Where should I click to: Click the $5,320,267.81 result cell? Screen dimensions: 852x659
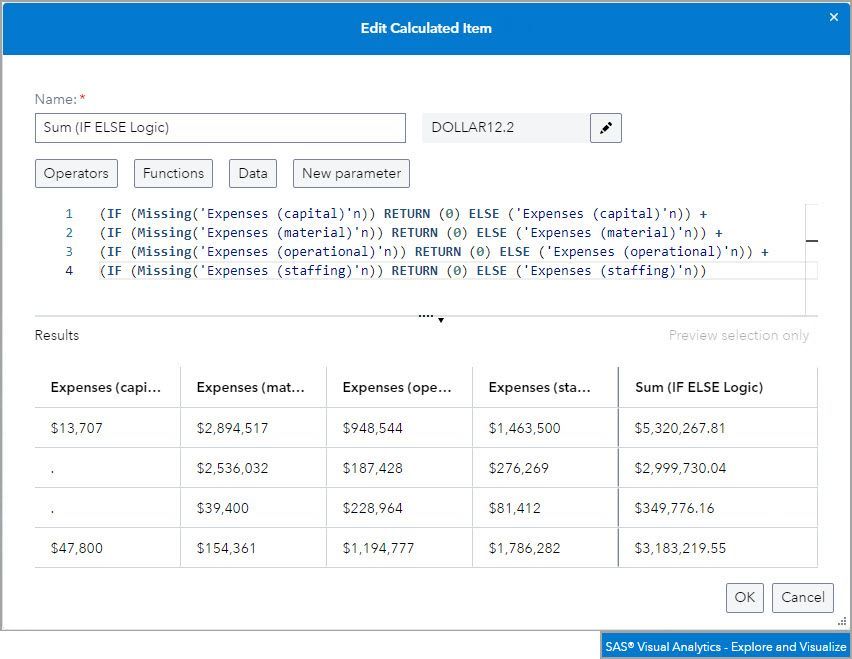coord(680,428)
